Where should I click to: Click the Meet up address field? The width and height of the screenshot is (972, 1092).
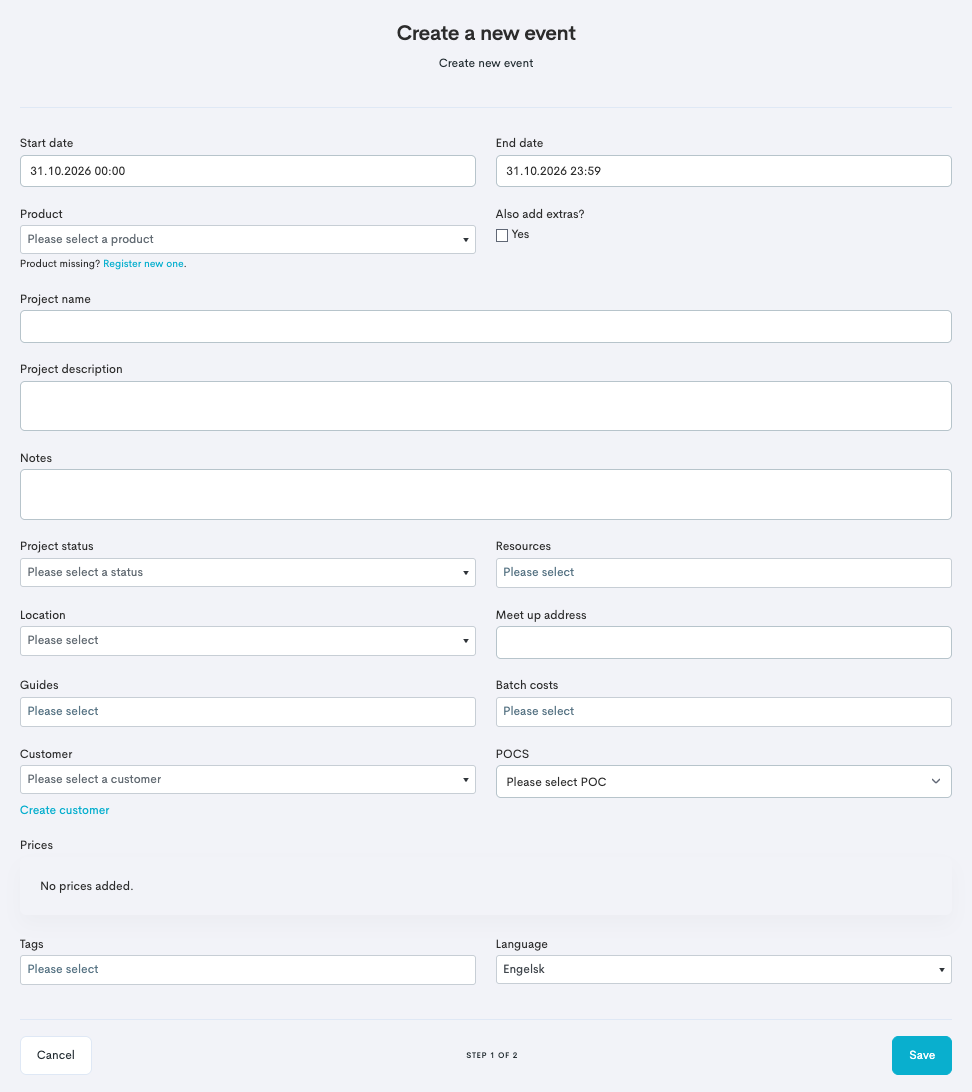pyautogui.click(x=723, y=642)
